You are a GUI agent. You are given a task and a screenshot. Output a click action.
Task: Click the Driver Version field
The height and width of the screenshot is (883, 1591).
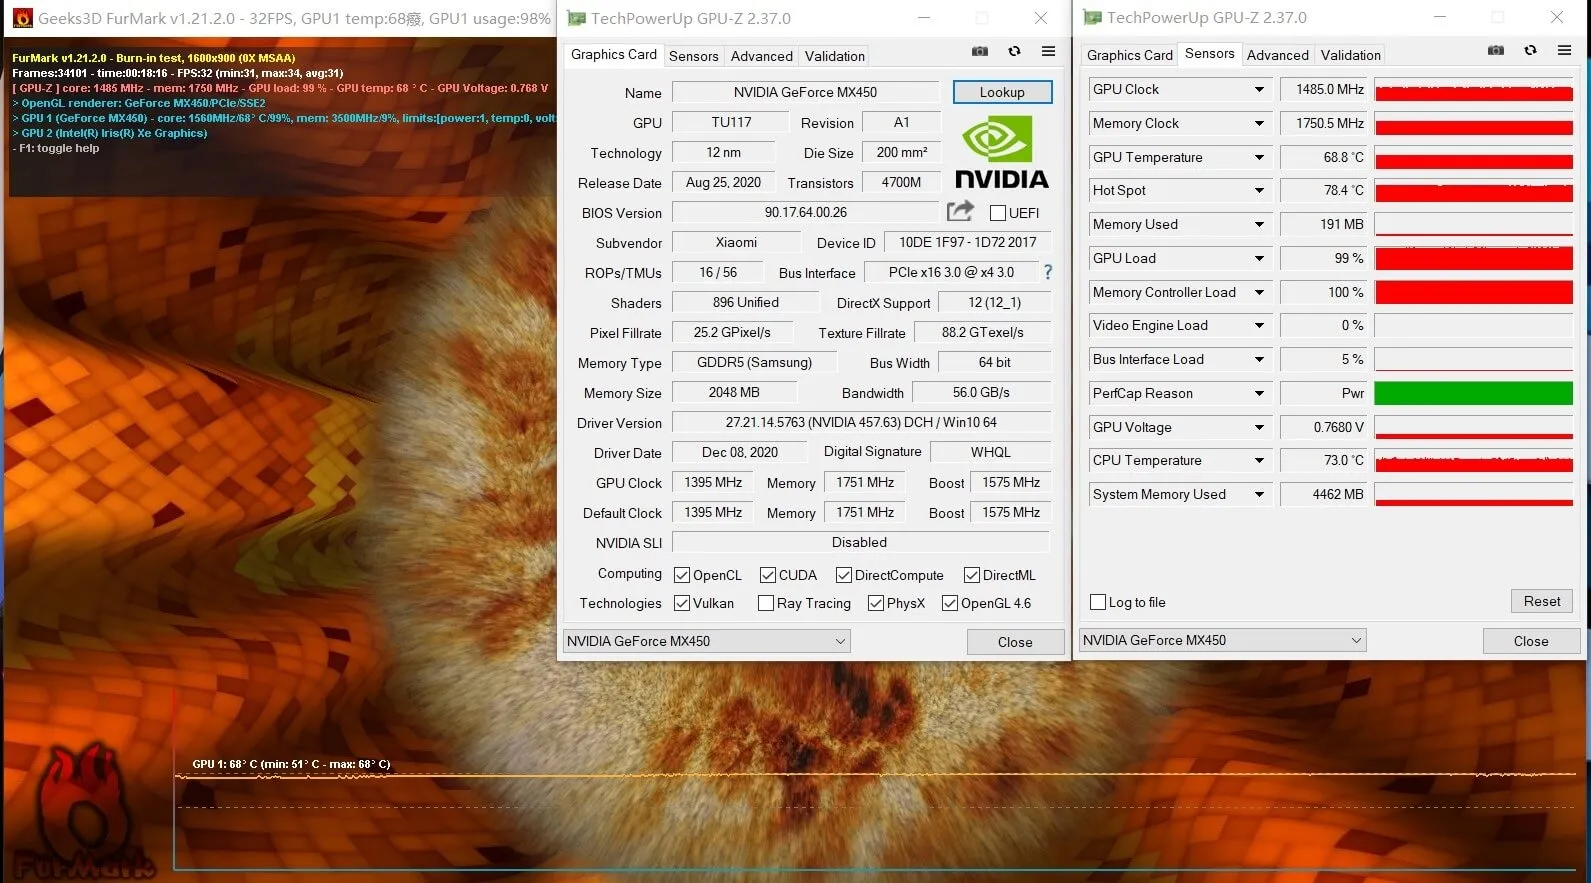pos(861,422)
